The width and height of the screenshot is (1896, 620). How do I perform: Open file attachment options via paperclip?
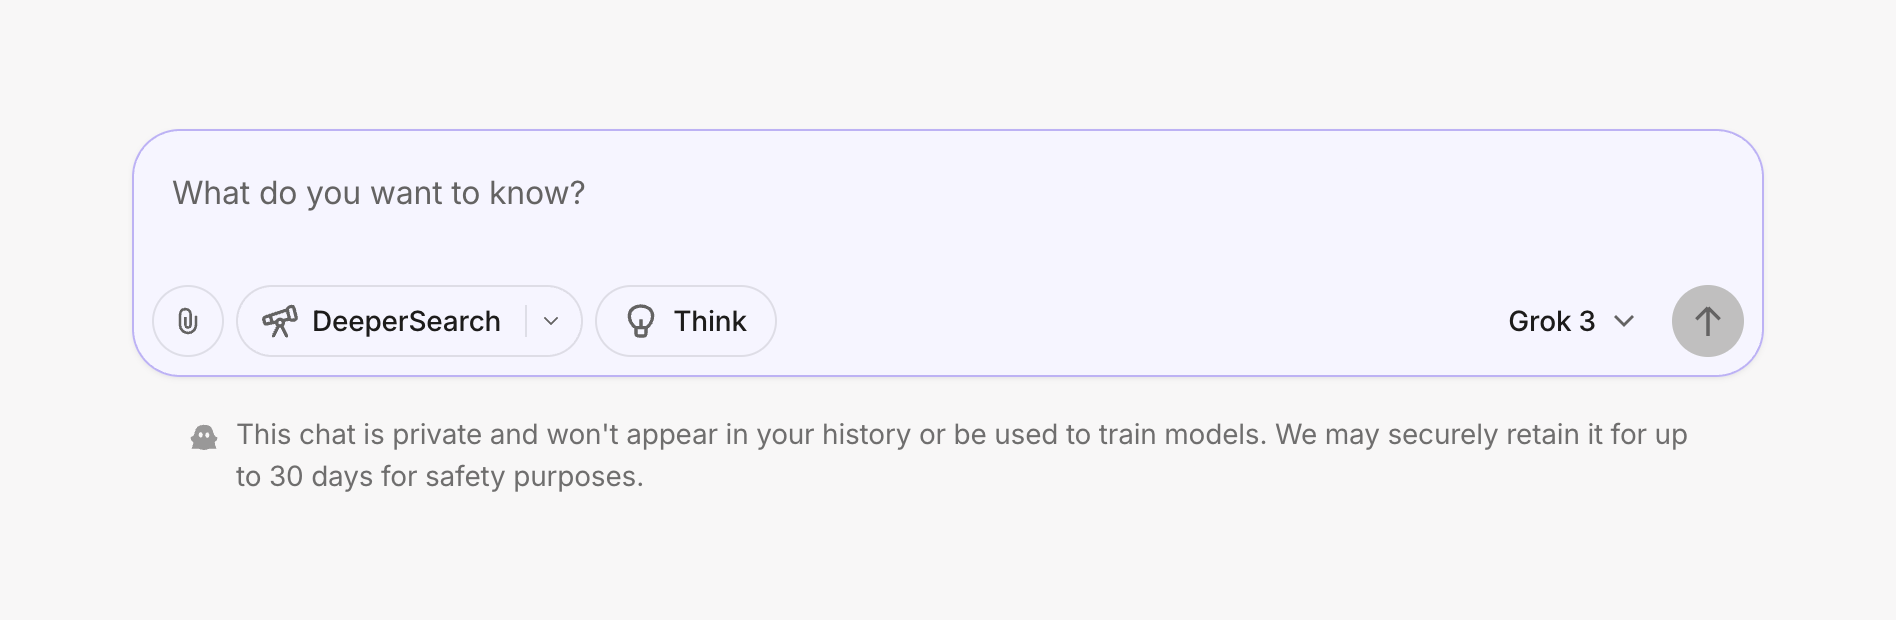(188, 321)
